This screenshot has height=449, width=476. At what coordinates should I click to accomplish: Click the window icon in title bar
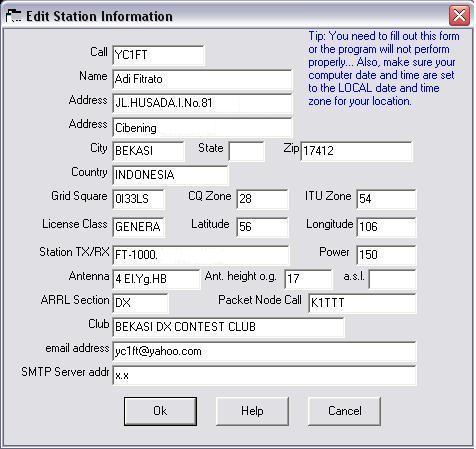click(x=14, y=16)
